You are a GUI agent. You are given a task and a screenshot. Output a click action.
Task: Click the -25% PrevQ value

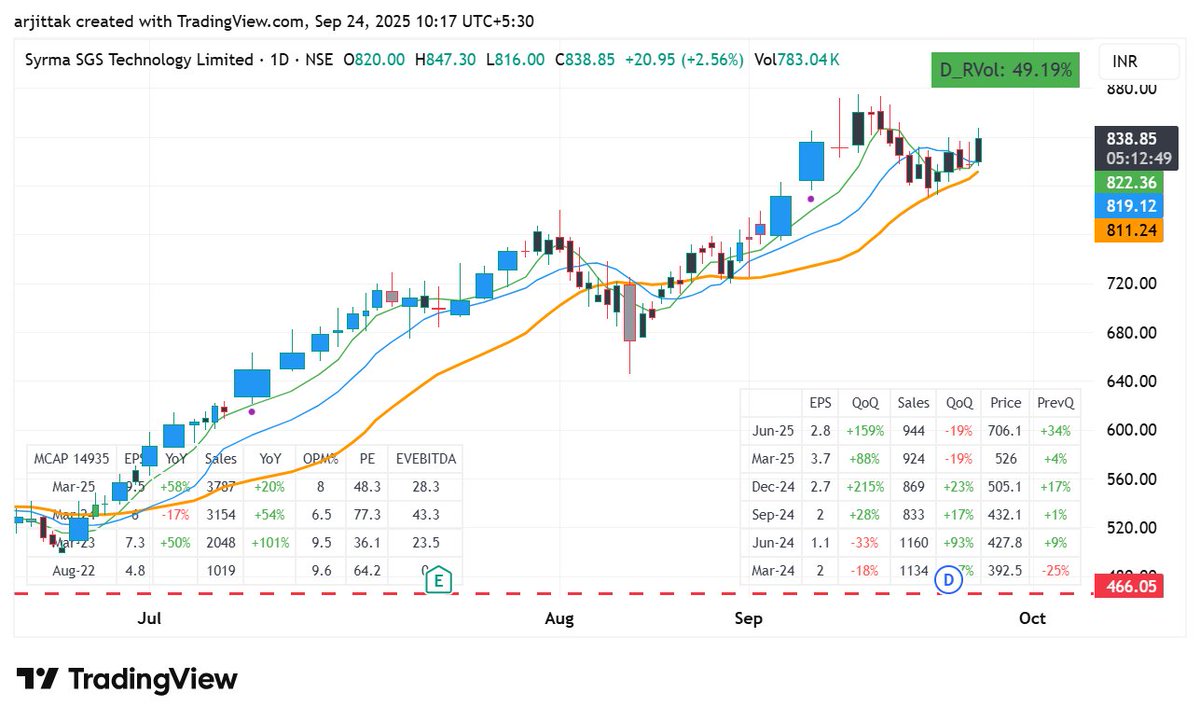click(x=1054, y=571)
